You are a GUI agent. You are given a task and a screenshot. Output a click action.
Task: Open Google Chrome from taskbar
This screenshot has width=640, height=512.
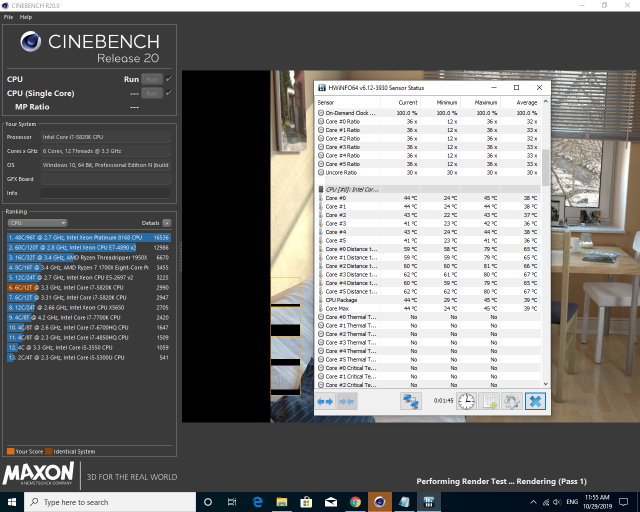tap(355, 502)
